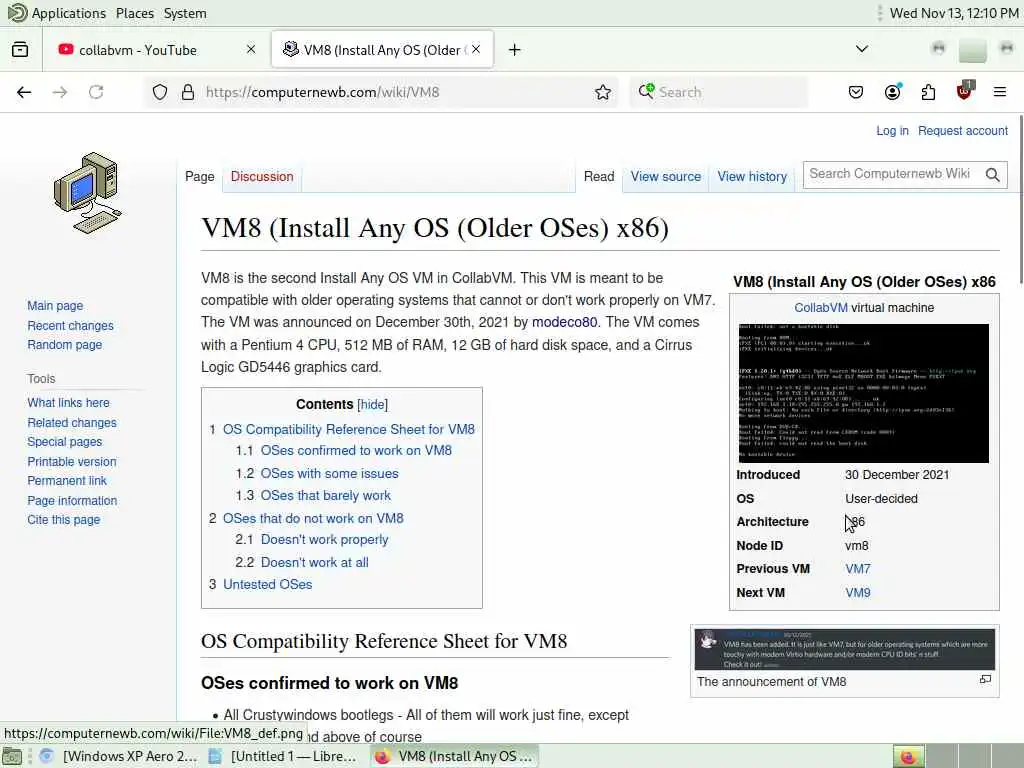This screenshot has height=768, width=1024.
Task: Focus the Search Computernewb Wiki field
Action: tap(891, 174)
